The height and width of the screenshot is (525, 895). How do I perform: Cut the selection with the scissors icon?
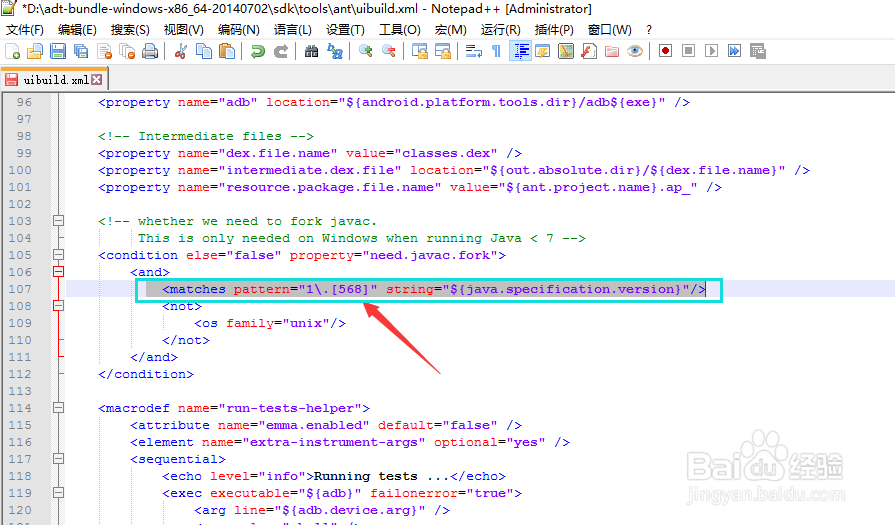181,51
